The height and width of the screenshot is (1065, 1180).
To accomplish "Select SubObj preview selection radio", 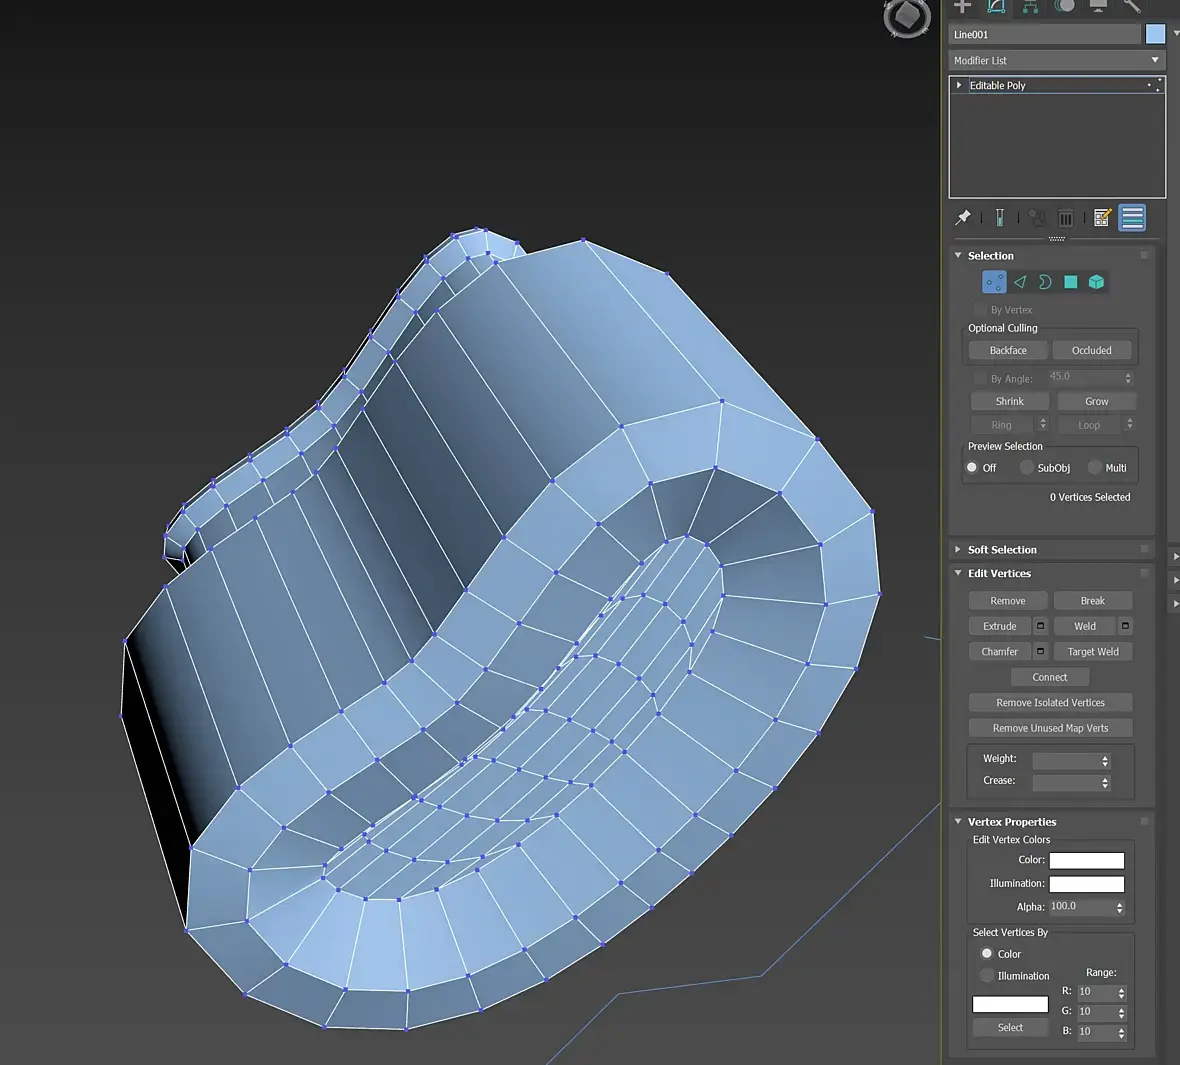I will (x=1027, y=468).
